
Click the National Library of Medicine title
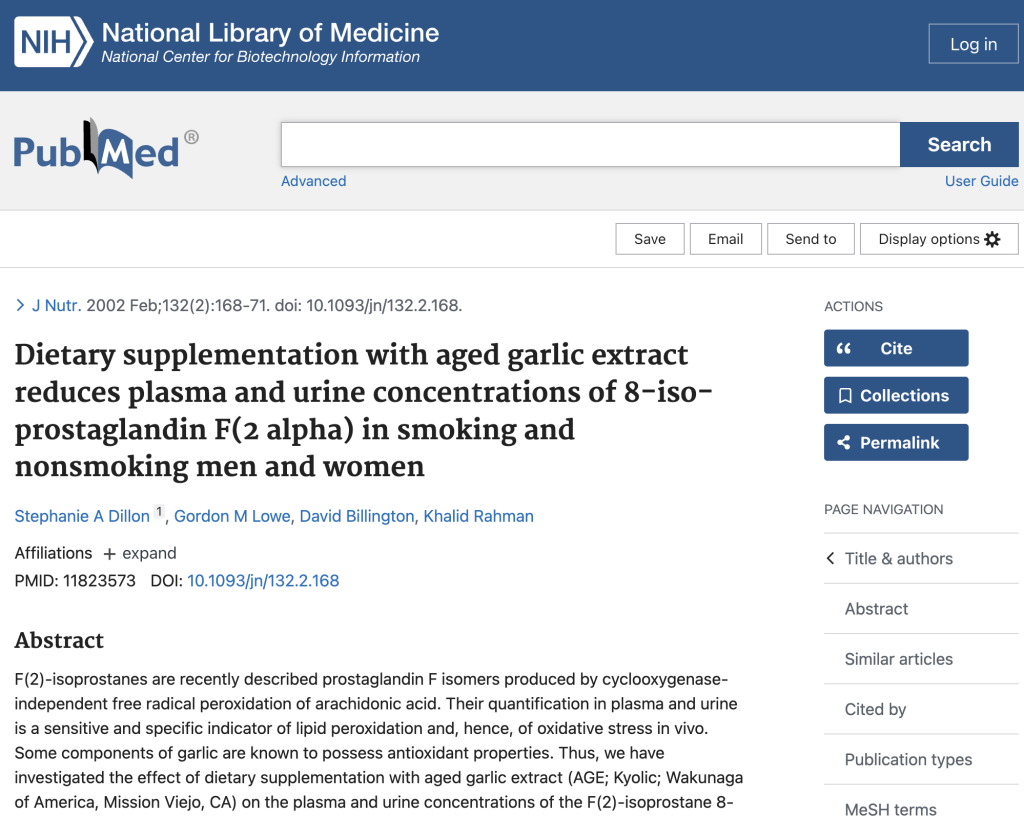[270, 33]
